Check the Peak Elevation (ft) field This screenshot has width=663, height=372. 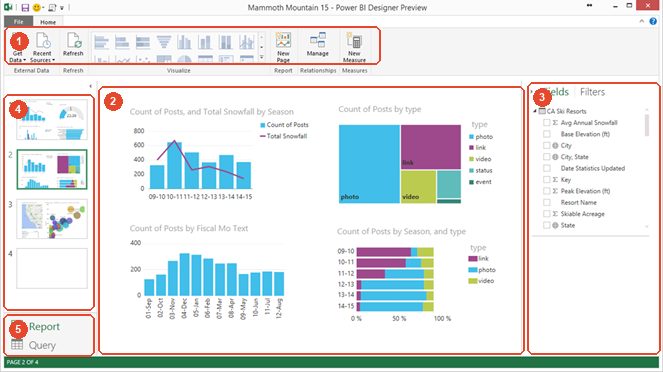pyautogui.click(x=547, y=191)
